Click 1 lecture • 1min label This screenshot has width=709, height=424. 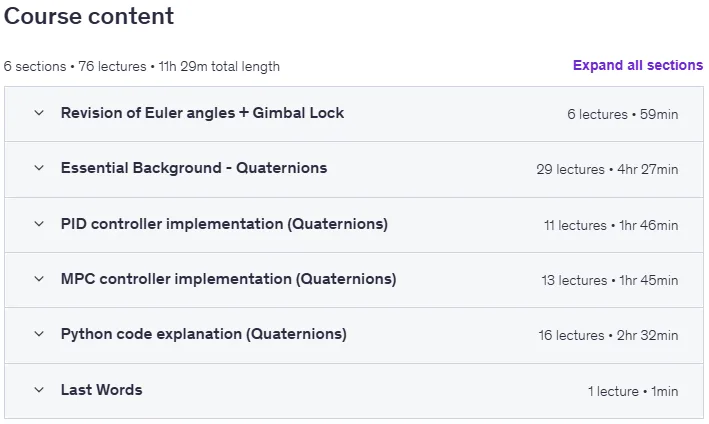point(633,391)
